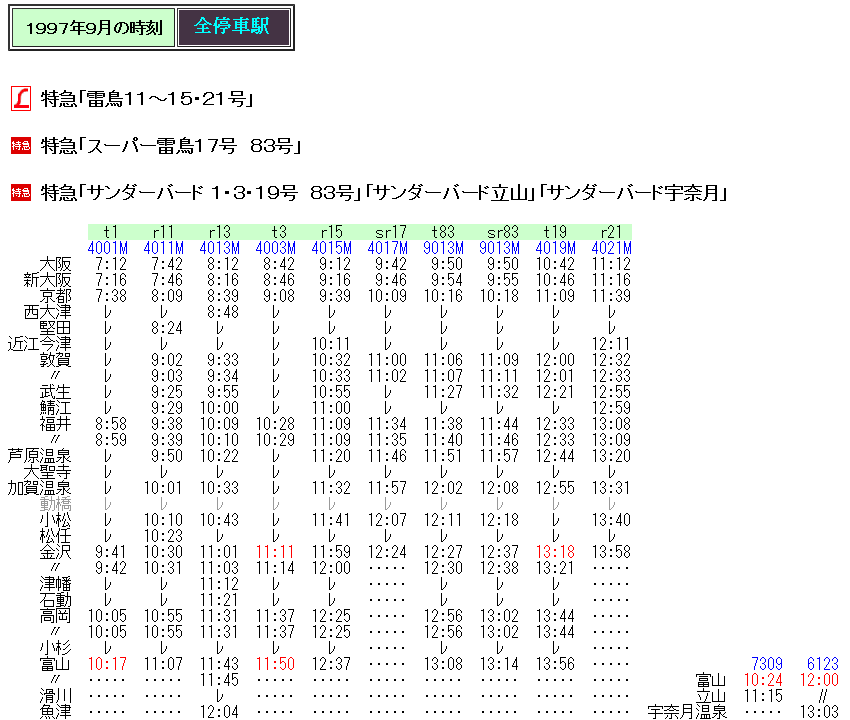Click the 鯖江 station row label
The width and height of the screenshot is (850, 720).
pos(55,408)
